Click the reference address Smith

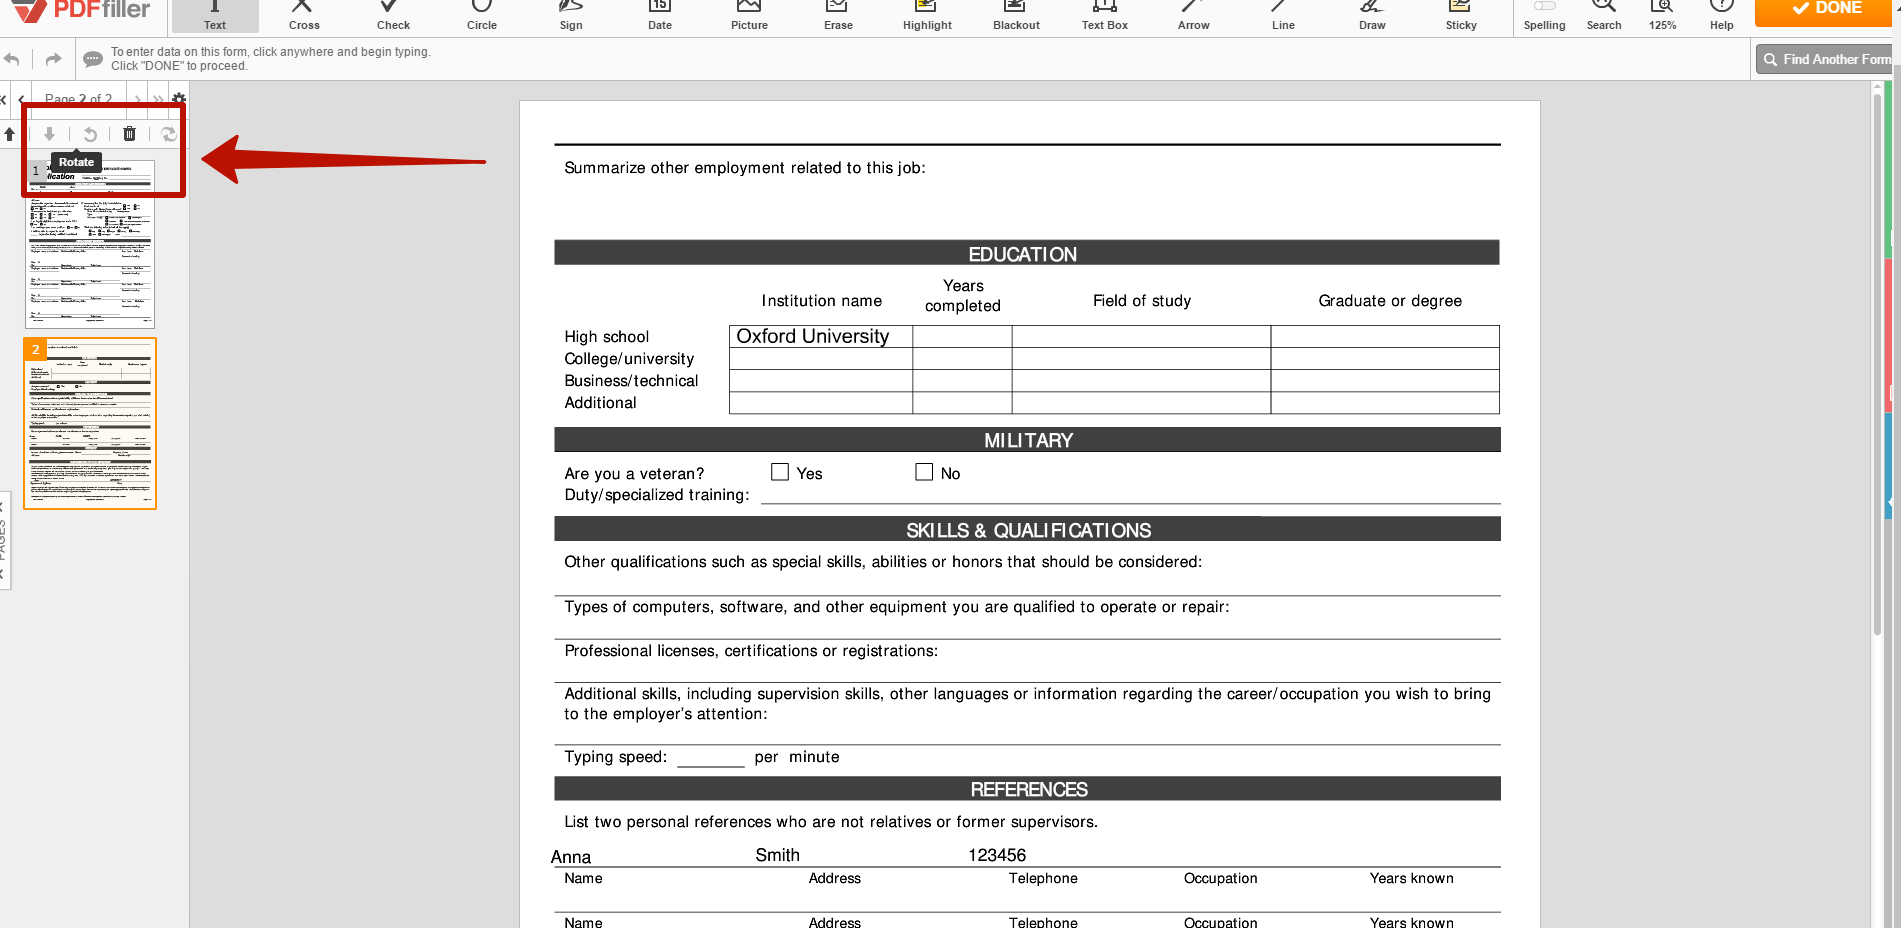click(x=778, y=855)
